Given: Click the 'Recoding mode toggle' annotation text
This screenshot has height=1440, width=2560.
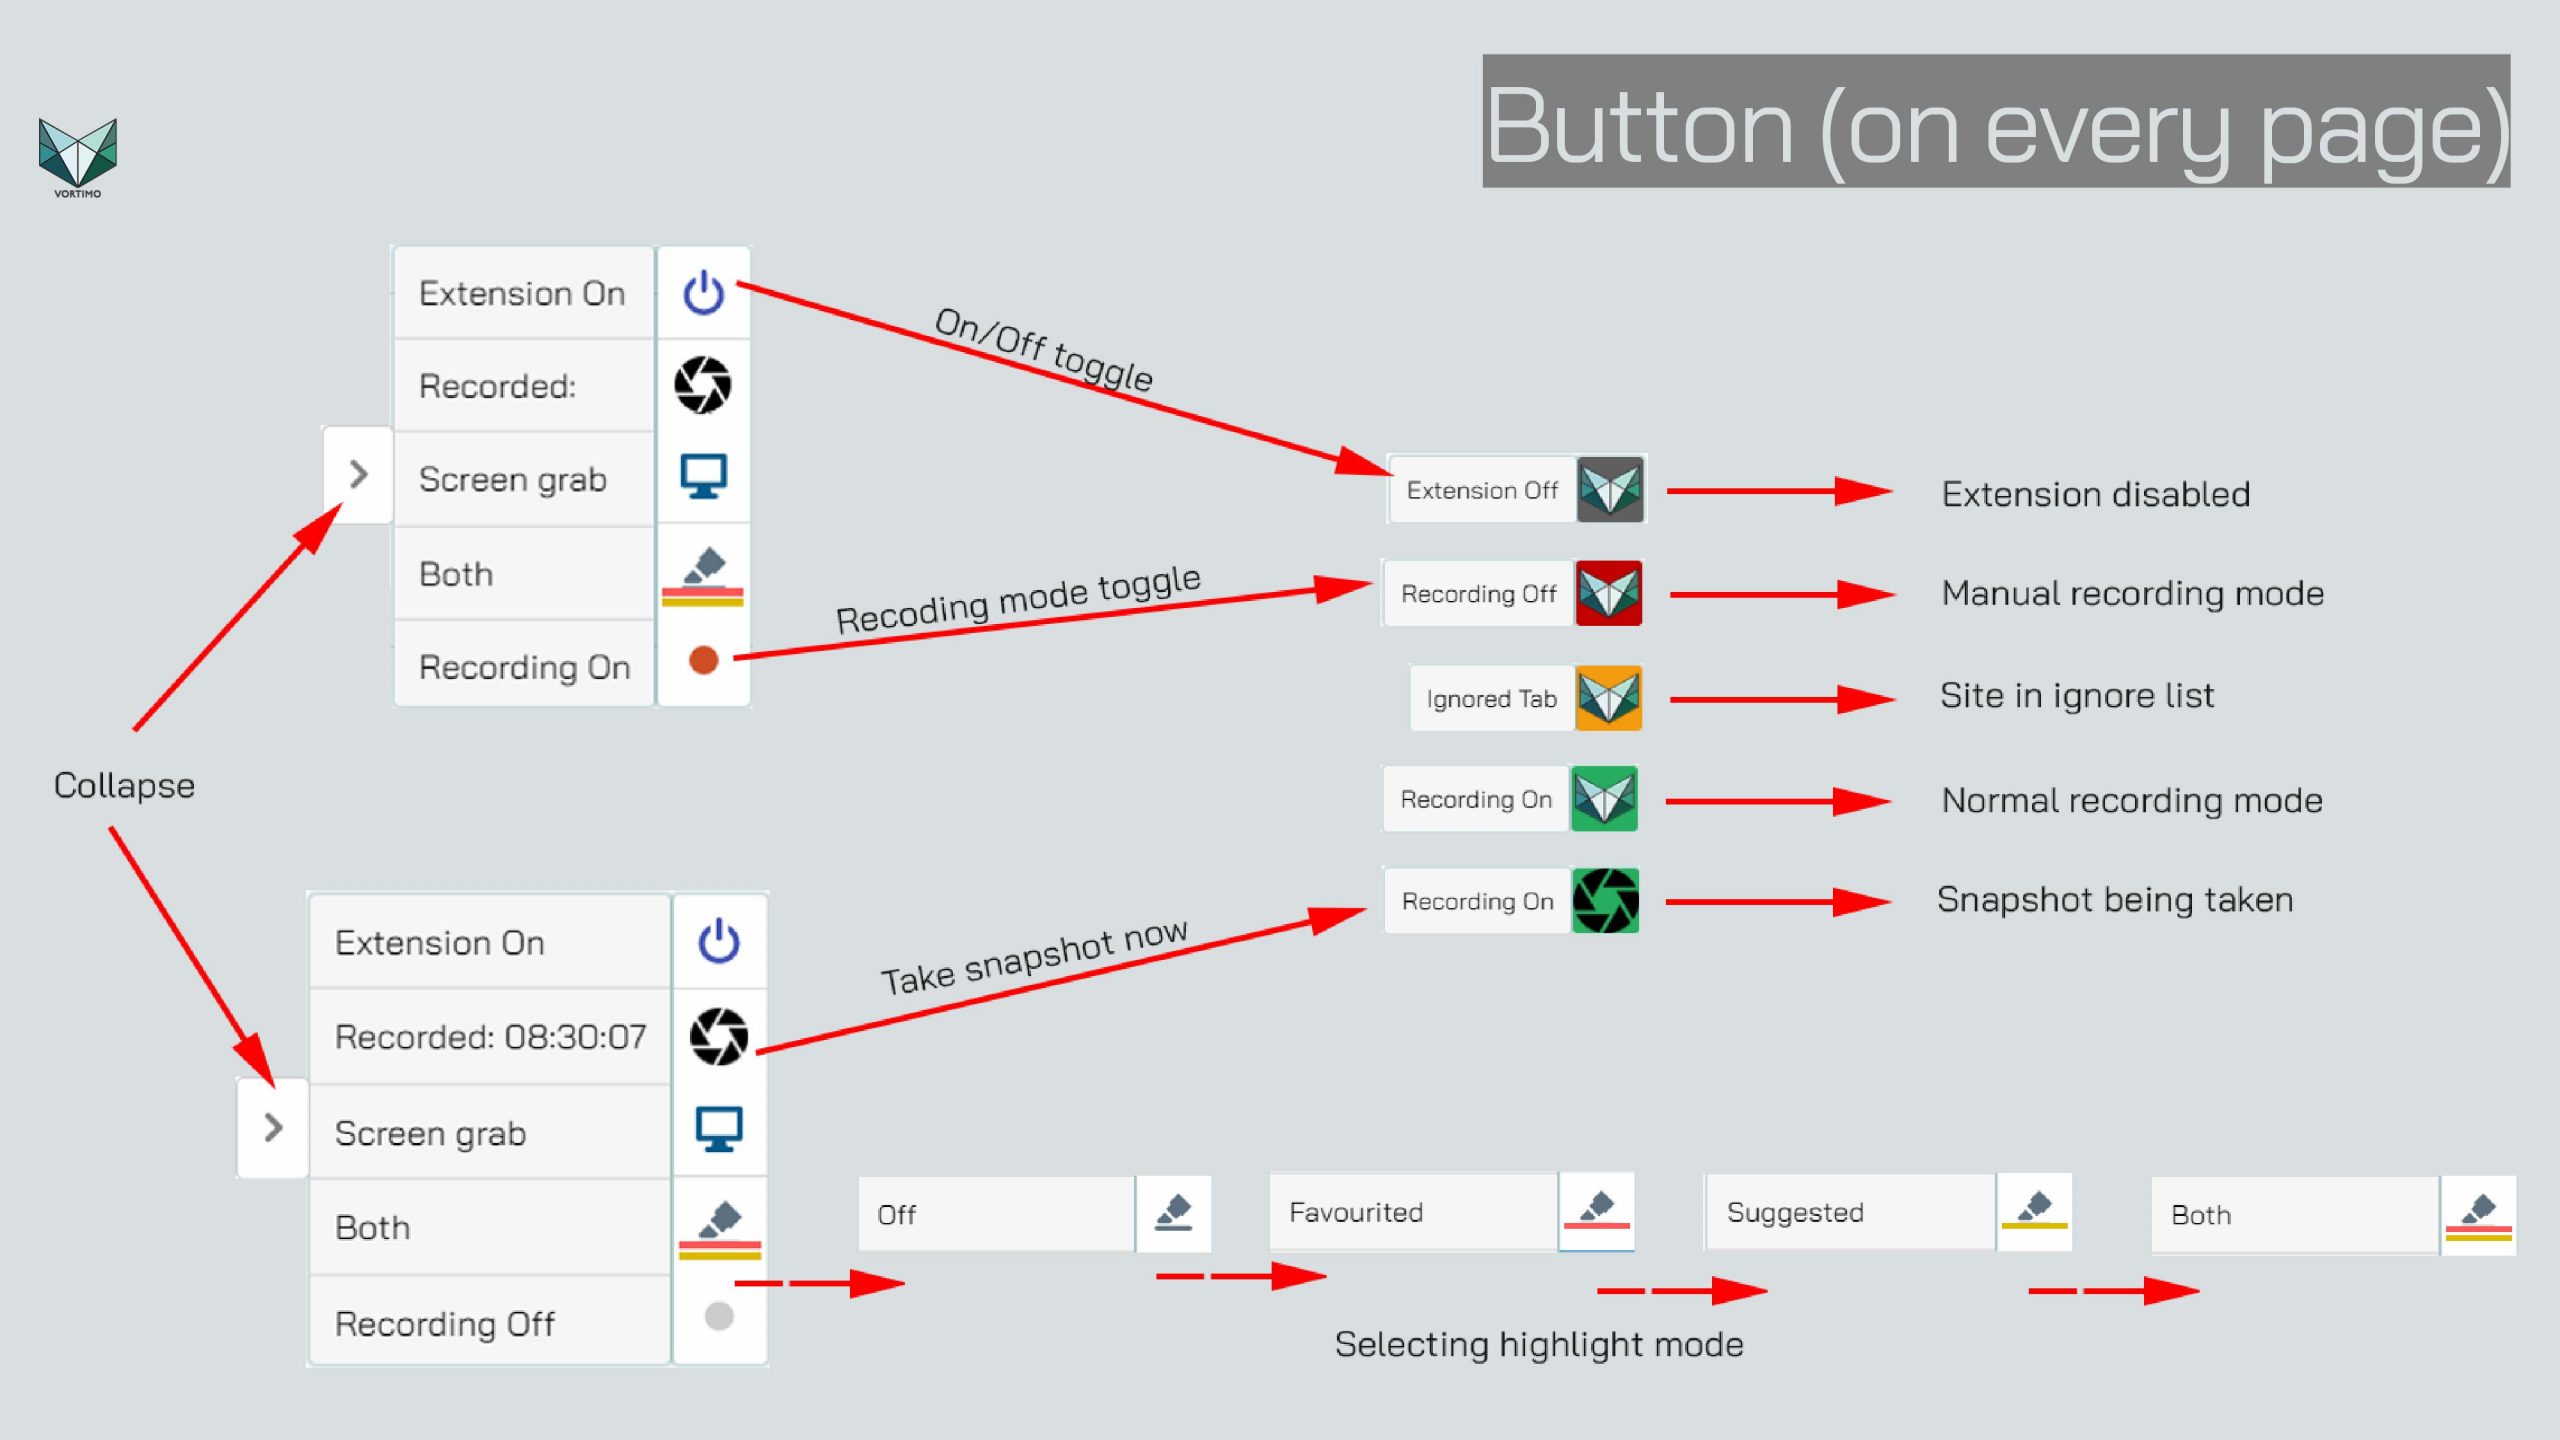Looking at the screenshot, I should 1018,599.
